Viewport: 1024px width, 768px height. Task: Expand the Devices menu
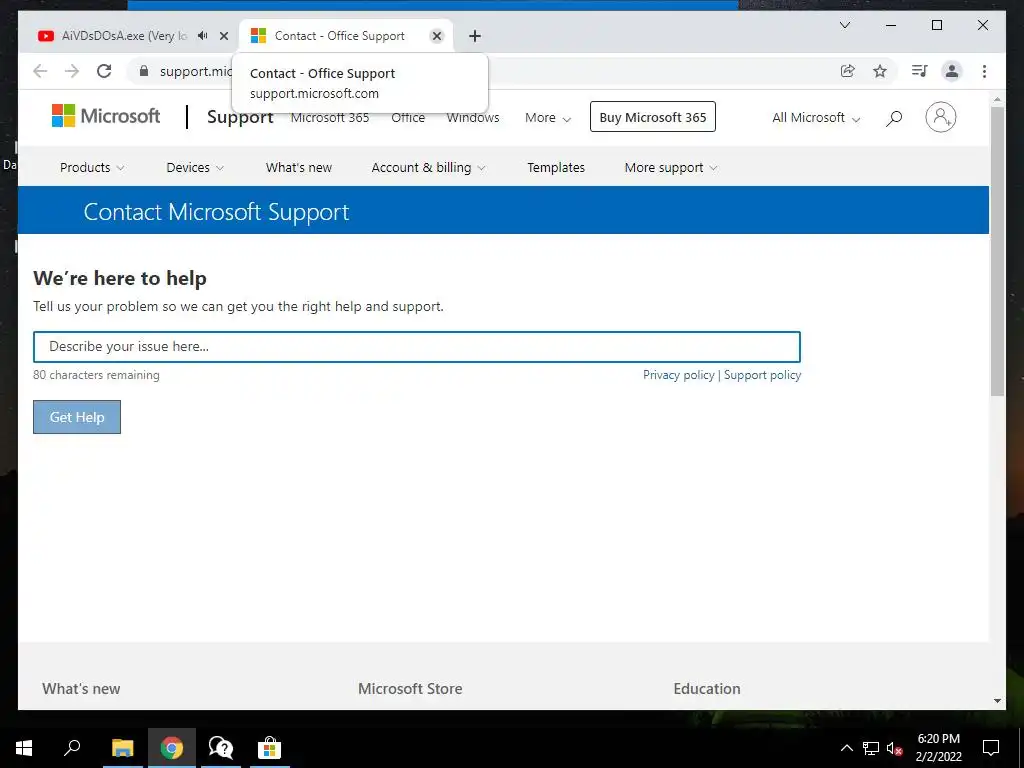(195, 167)
